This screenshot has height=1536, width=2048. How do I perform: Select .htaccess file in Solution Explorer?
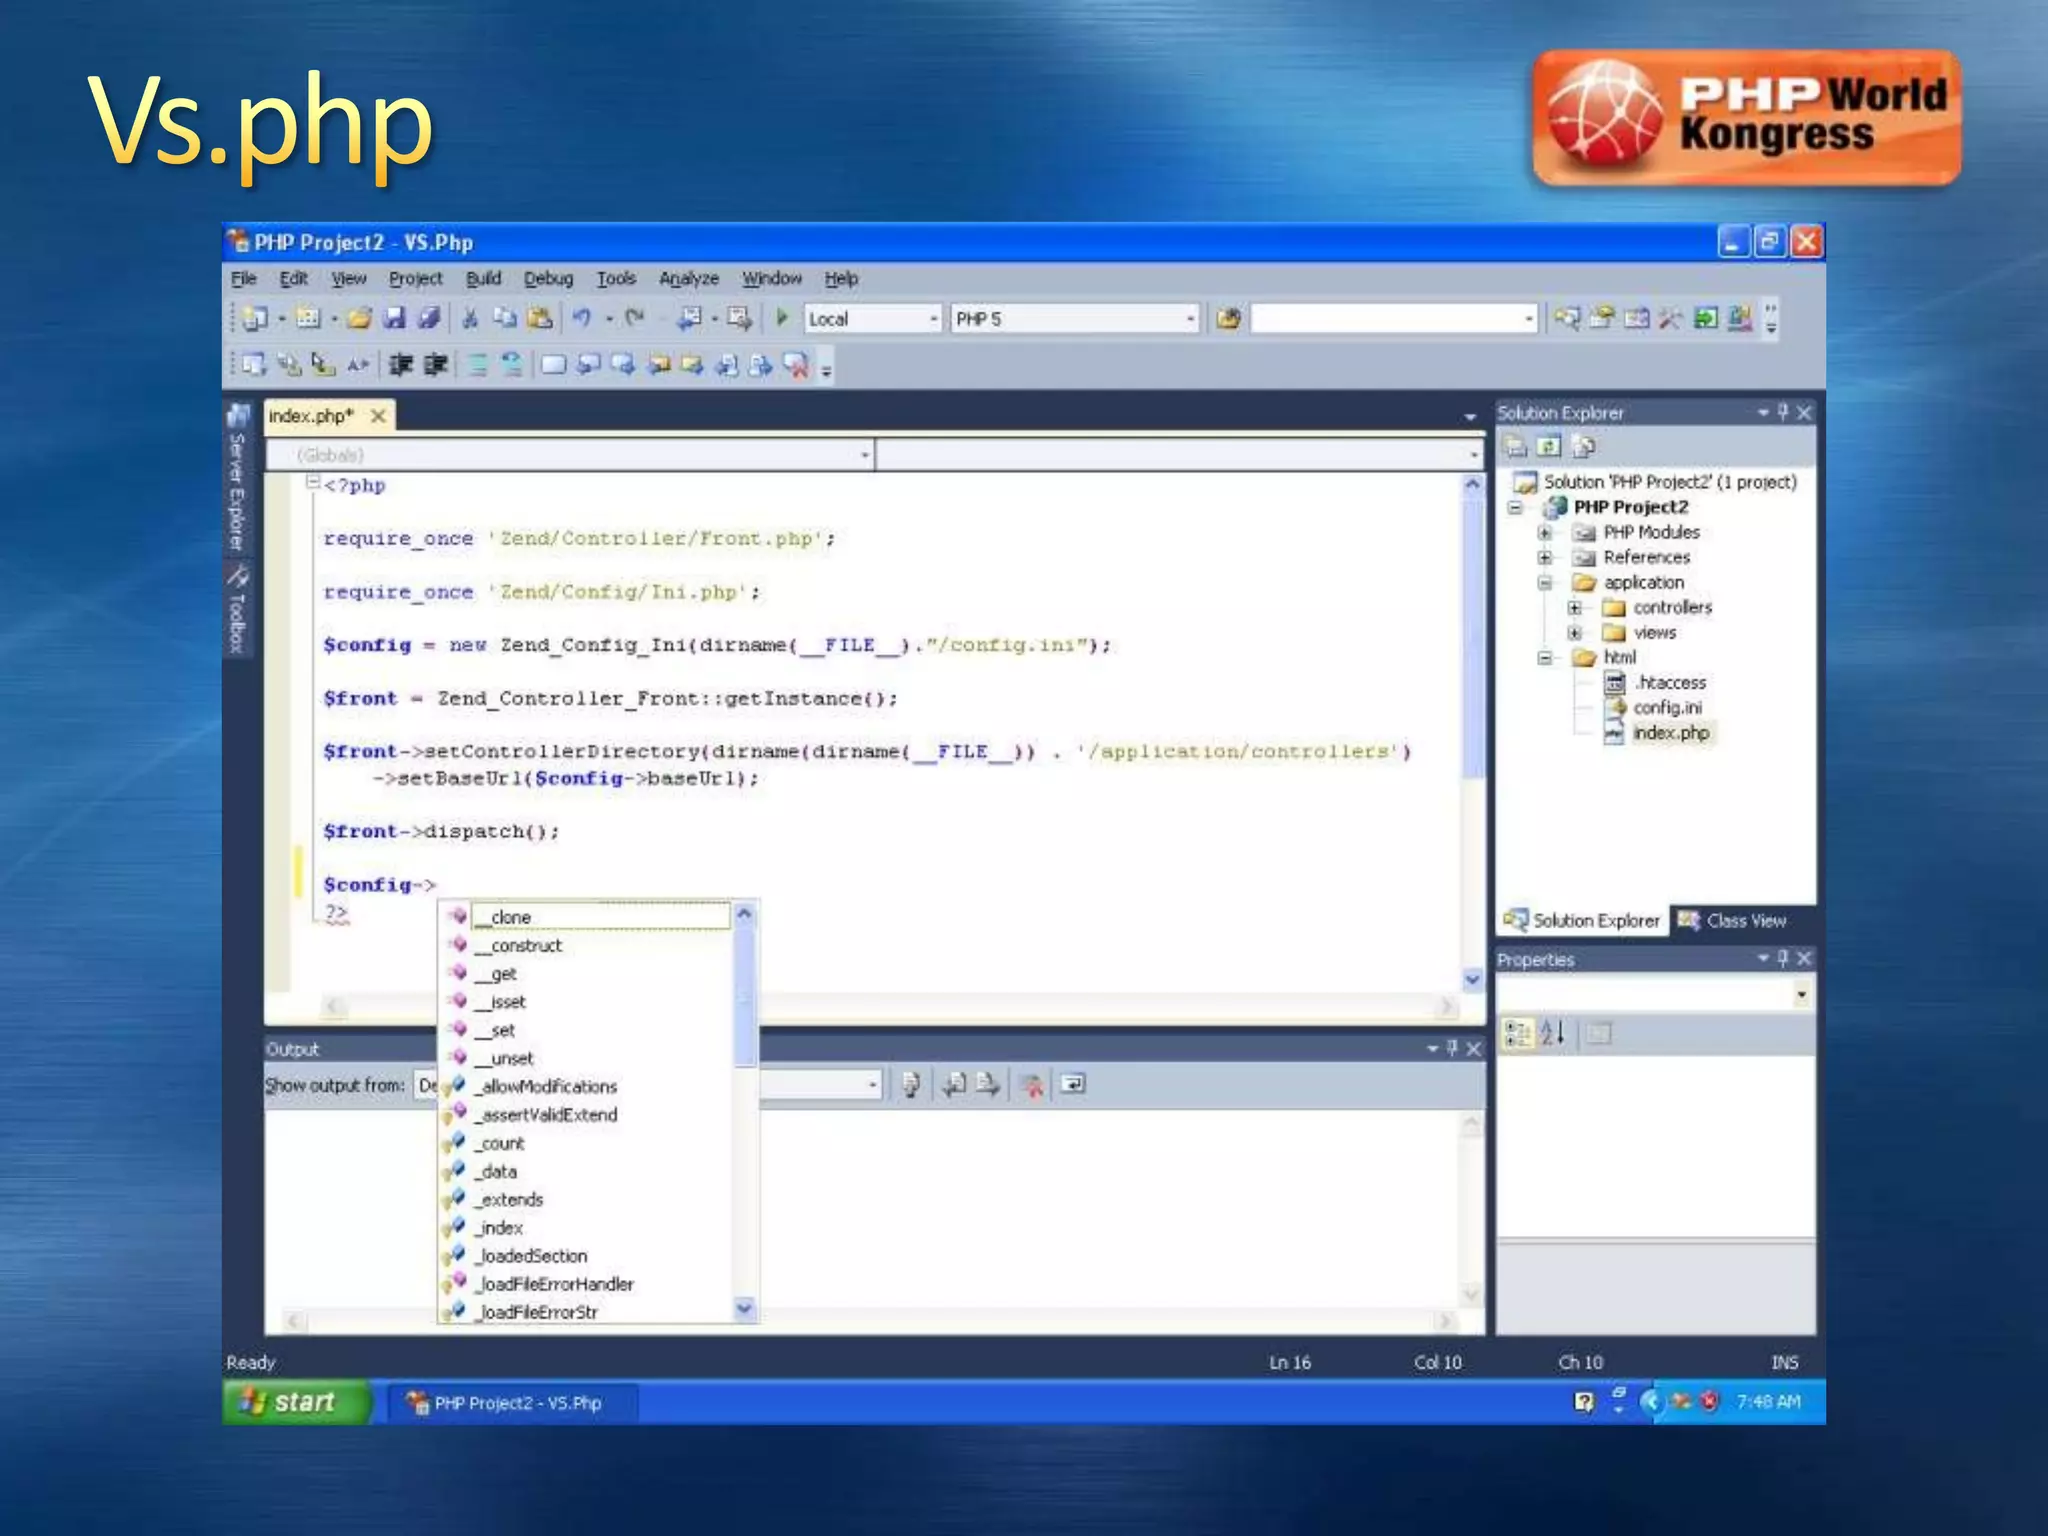click(x=1669, y=682)
